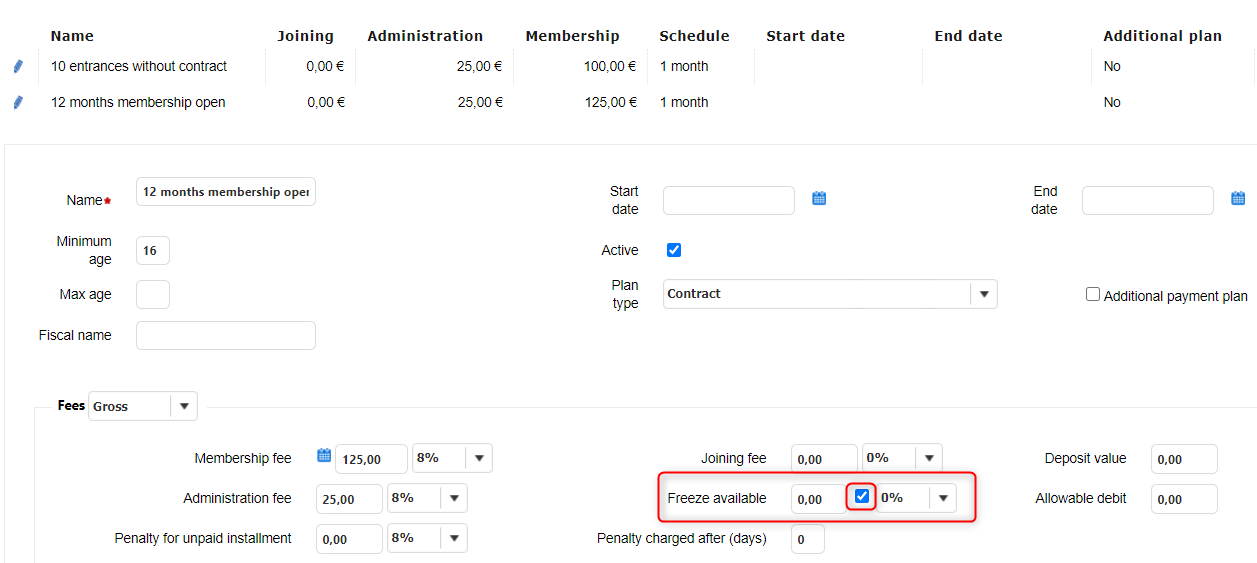1257x563 pixels.
Task: Uncheck the Active checkbox
Action: click(x=674, y=250)
